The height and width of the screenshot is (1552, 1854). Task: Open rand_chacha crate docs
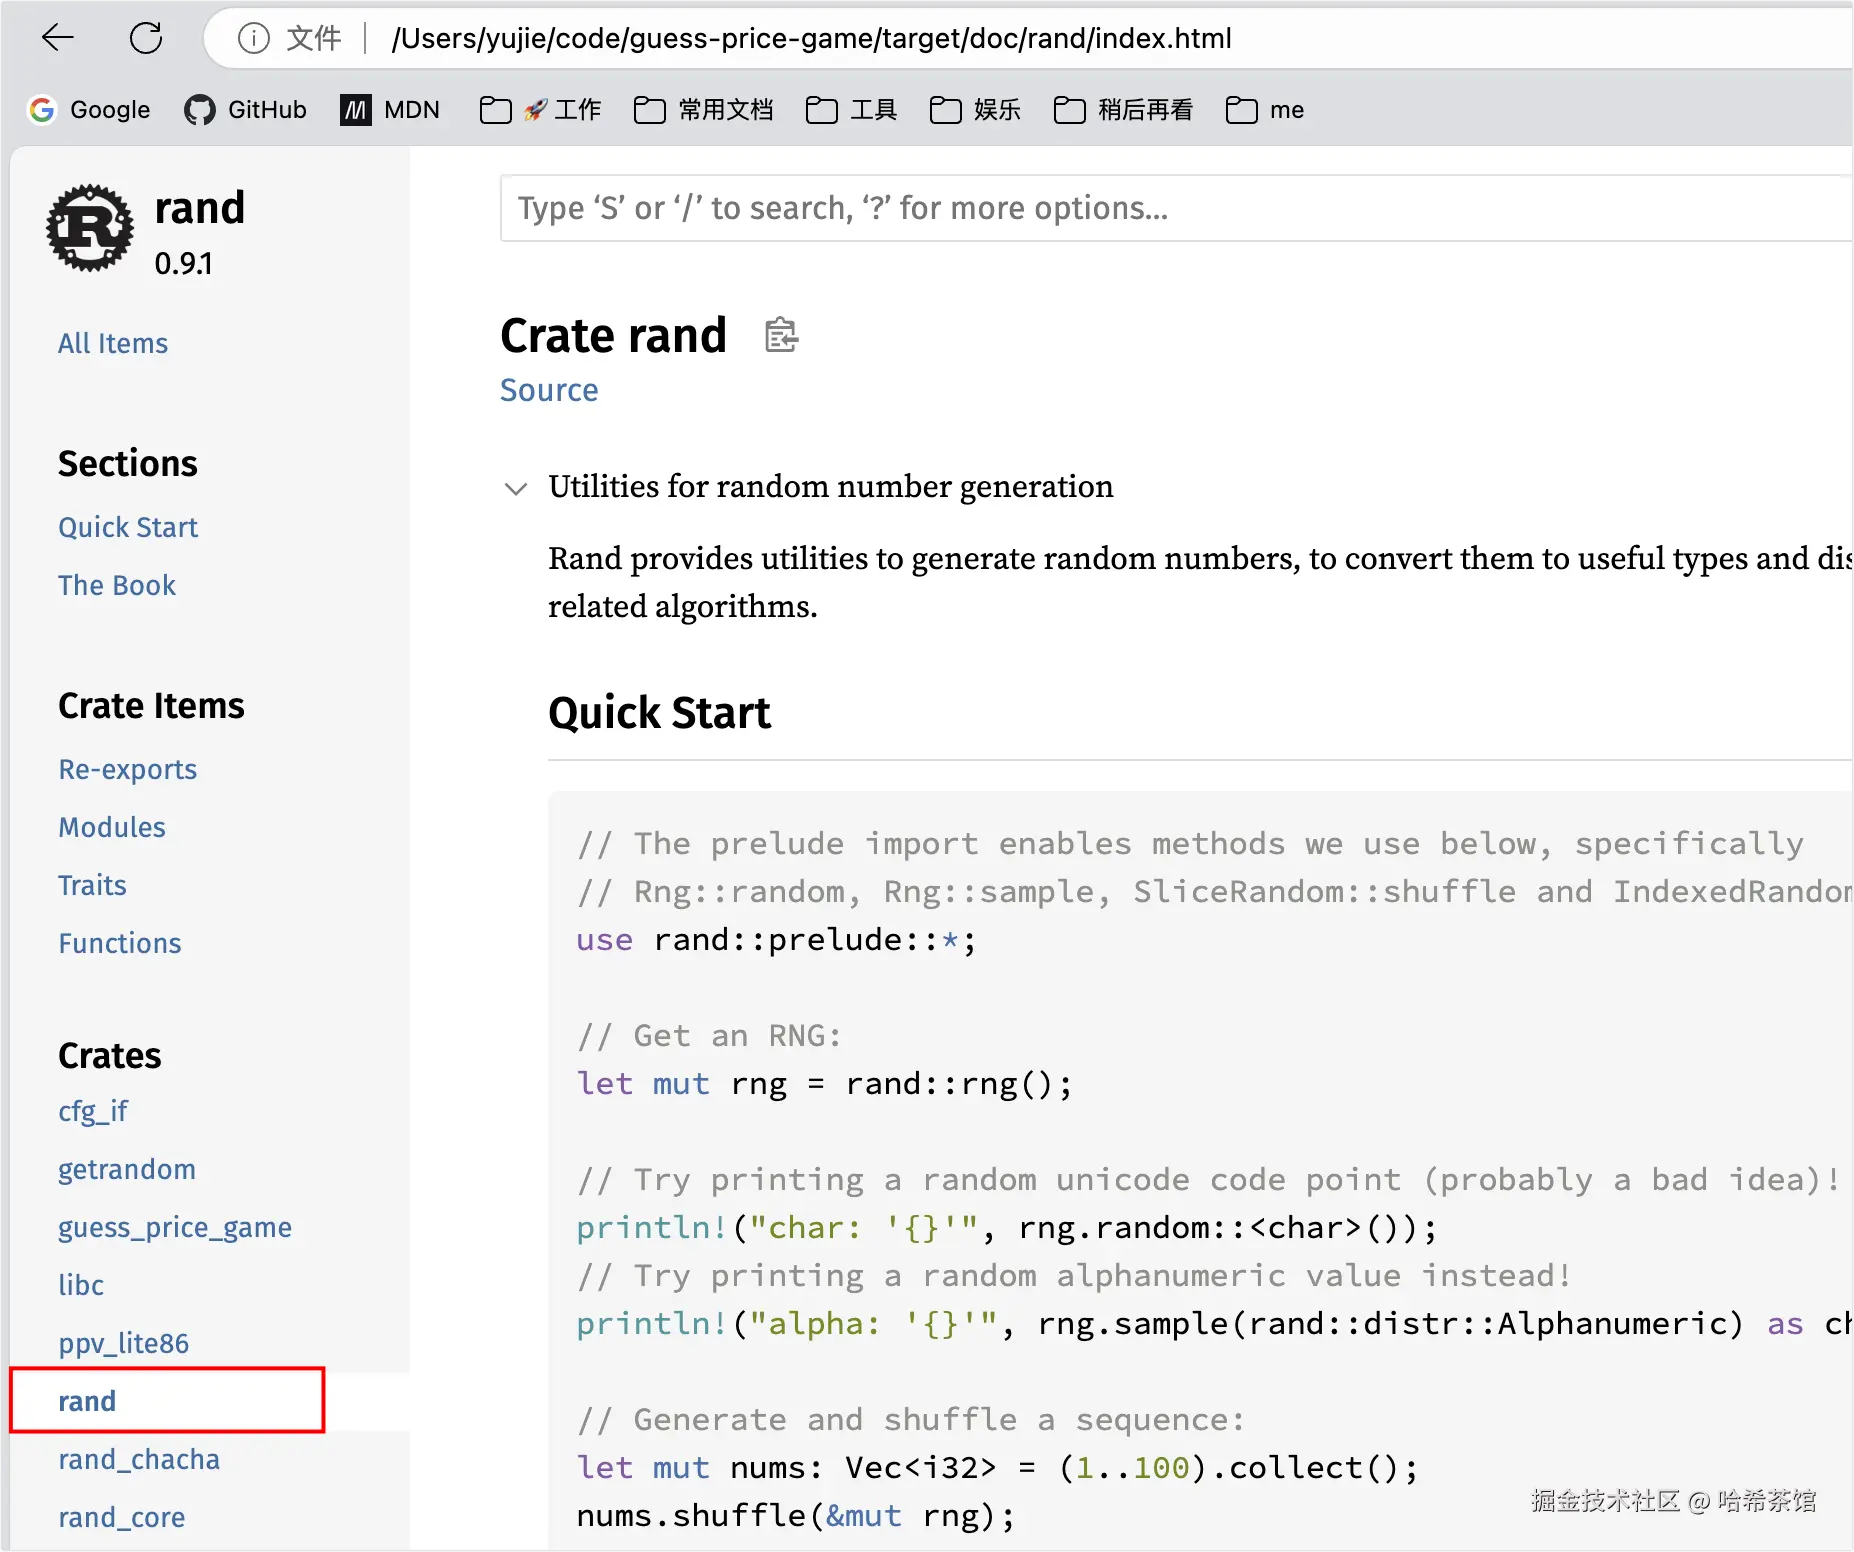(139, 1459)
